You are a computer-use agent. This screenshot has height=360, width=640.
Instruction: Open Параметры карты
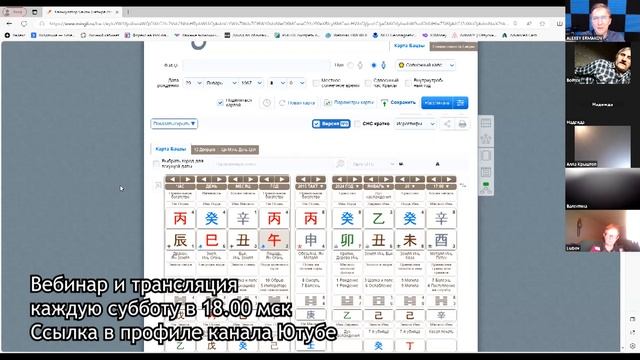pyautogui.click(x=349, y=103)
